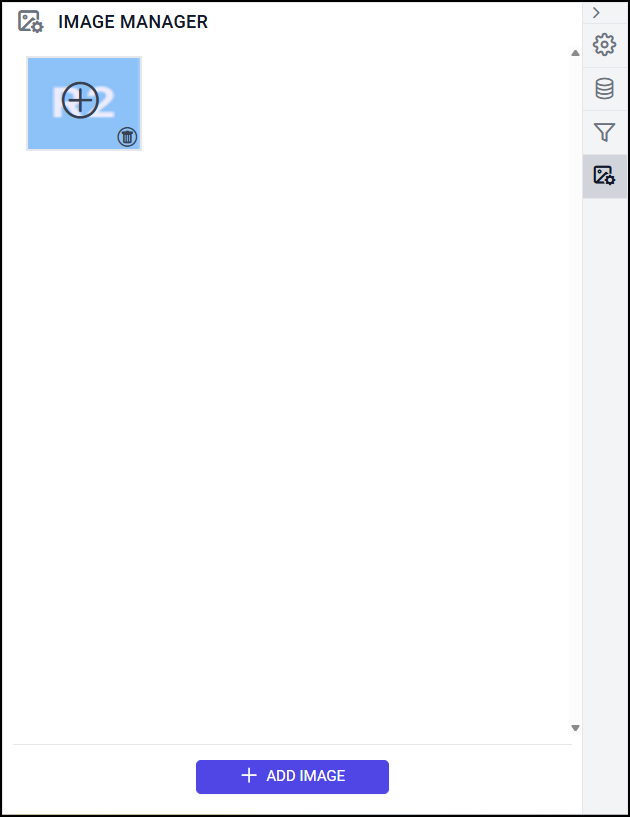This screenshot has width=630, height=817.
Task: Click the scroll down arrow
Action: 575,728
